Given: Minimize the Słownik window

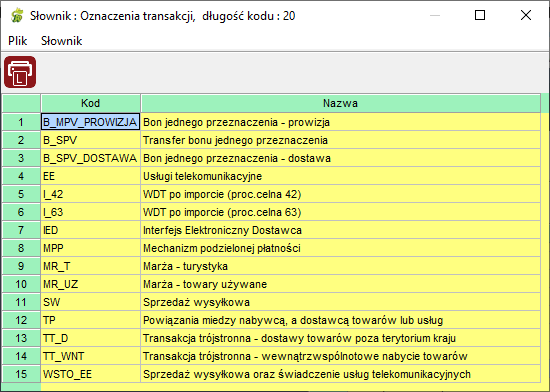Looking at the screenshot, I should pos(435,15).
